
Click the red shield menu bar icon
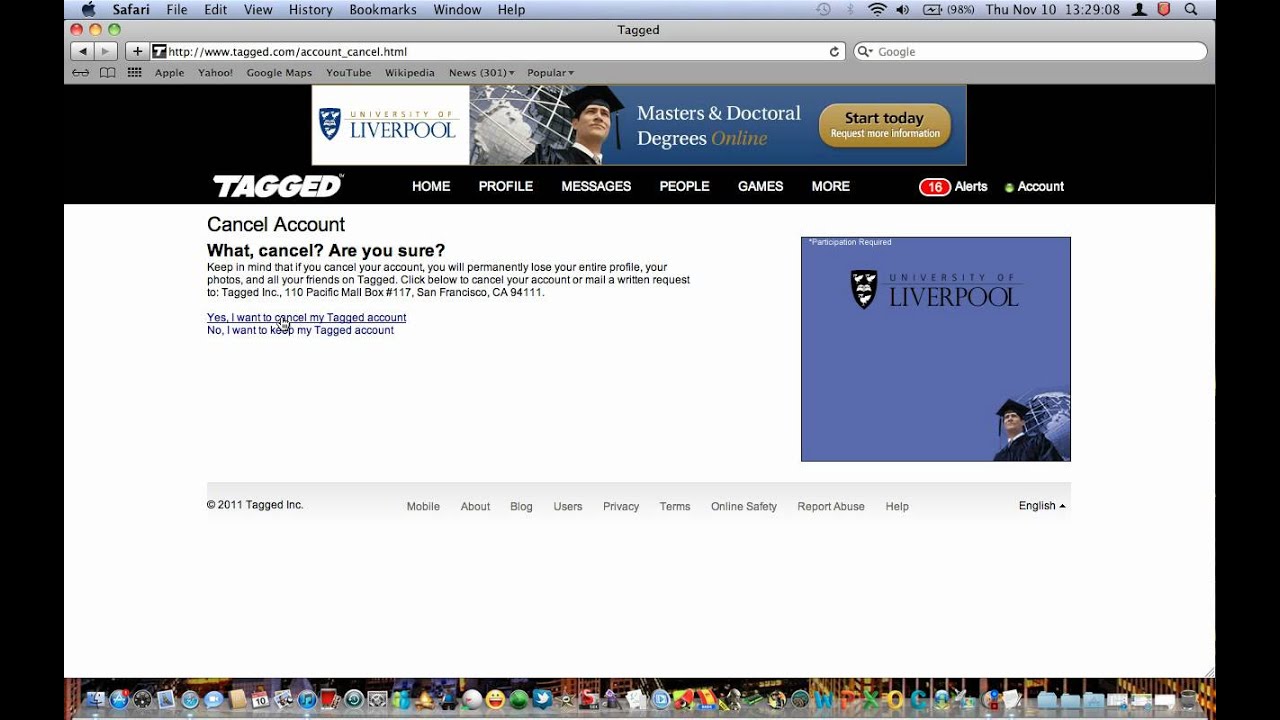pyautogui.click(x=1164, y=9)
